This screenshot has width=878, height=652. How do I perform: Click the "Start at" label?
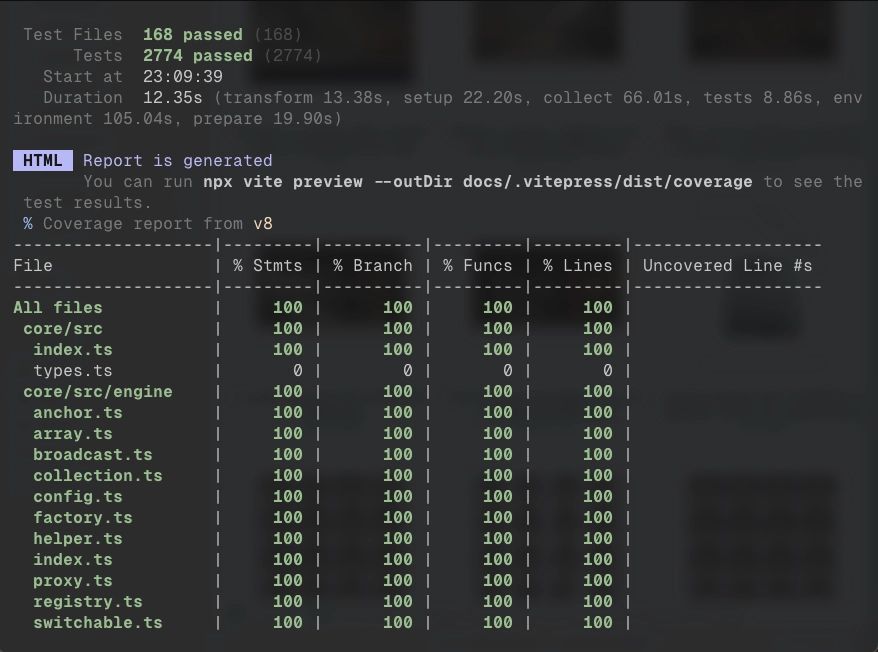click(83, 77)
